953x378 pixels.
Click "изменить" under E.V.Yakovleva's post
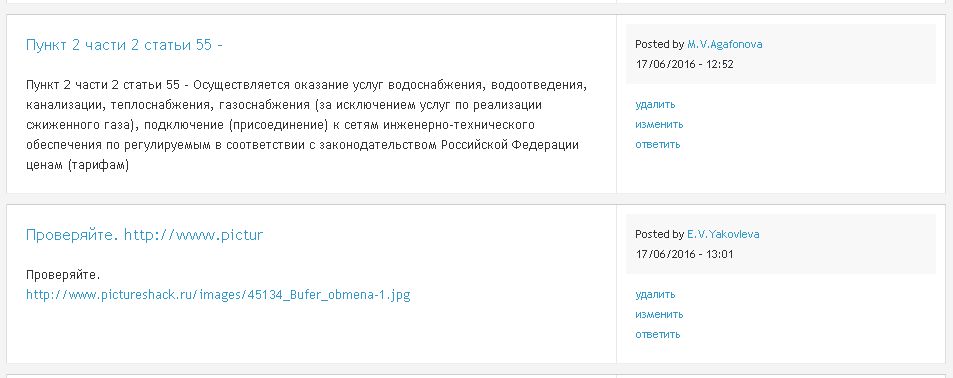pos(659,315)
